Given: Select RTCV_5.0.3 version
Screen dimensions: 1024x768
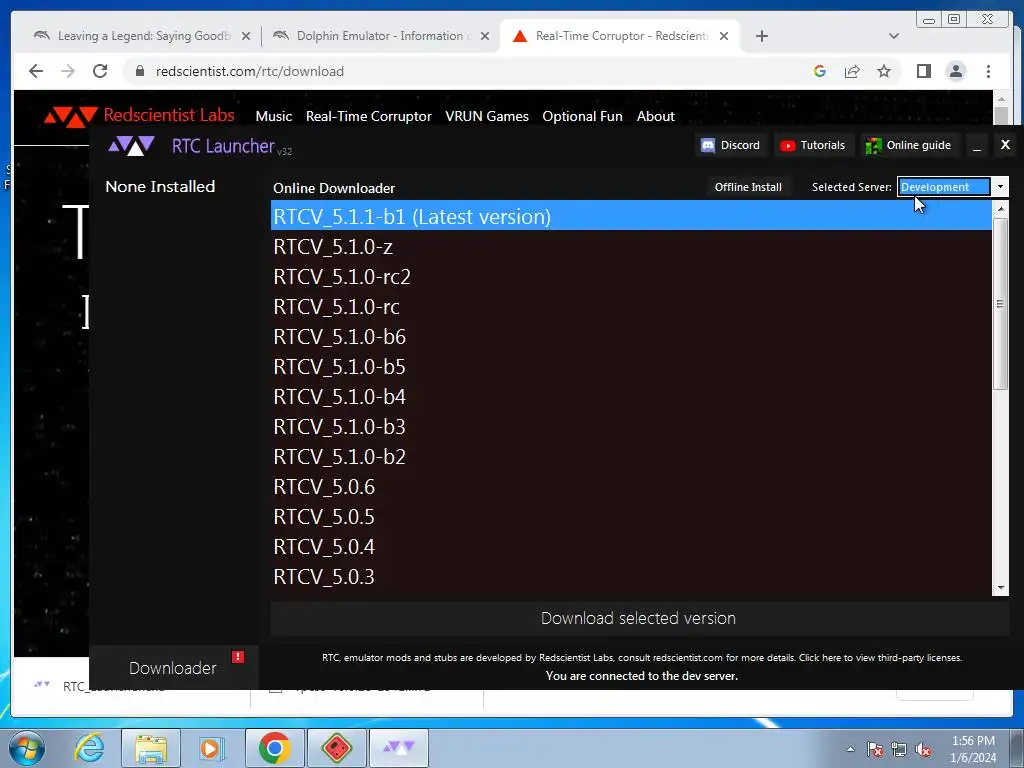Looking at the screenshot, I should 631,577.
